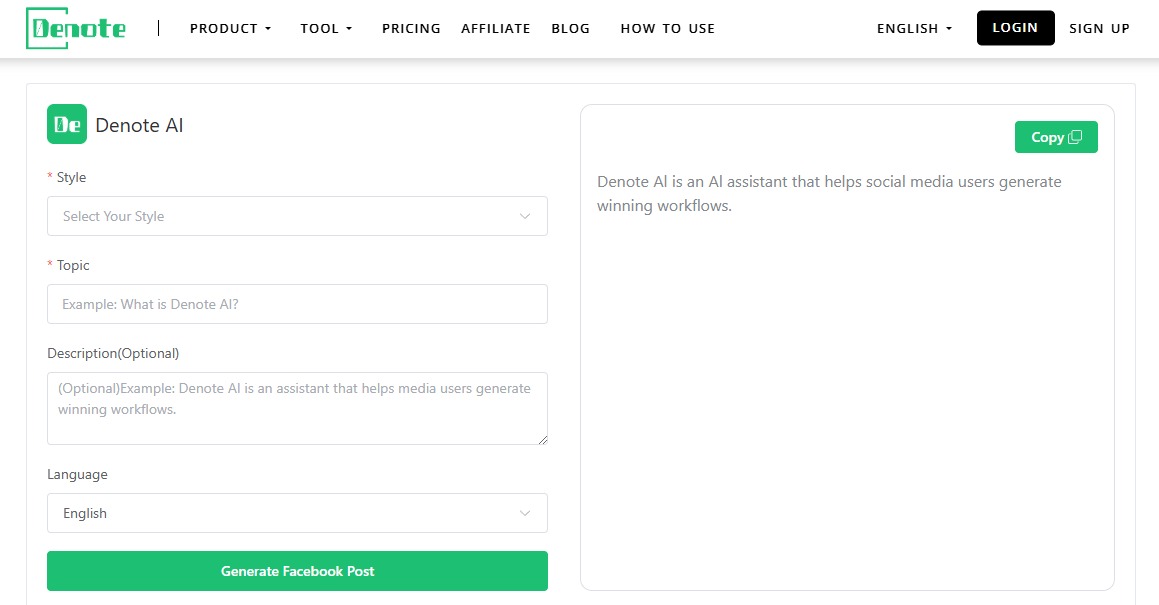Select the generated Denote AI text
The image size is (1159, 605).
828,193
